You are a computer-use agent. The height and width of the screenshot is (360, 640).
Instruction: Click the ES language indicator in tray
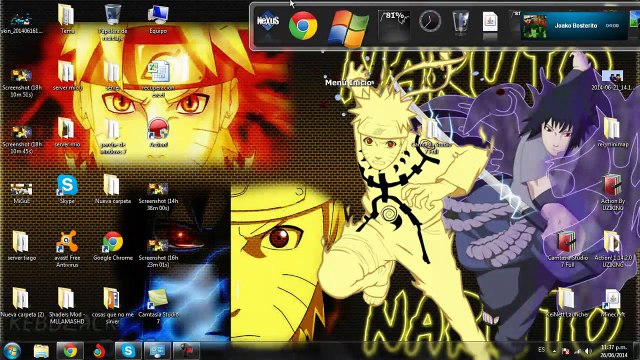(541, 350)
